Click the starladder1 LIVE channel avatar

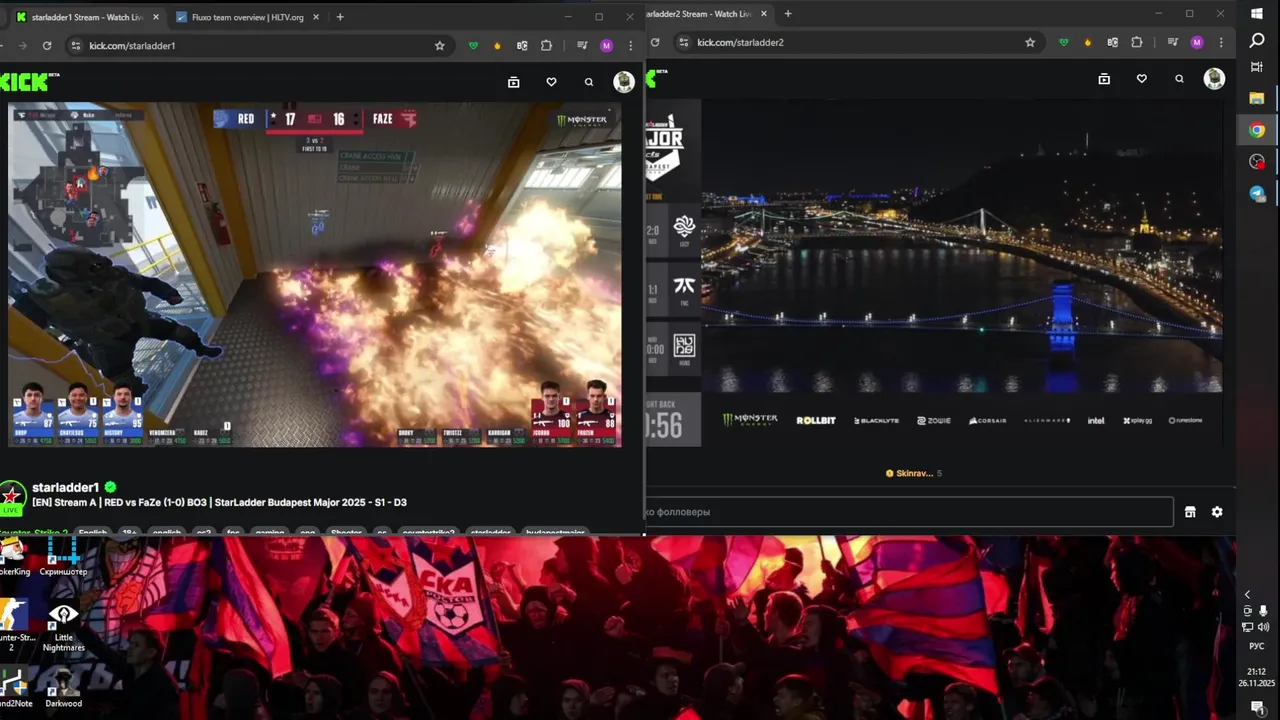tap(12, 497)
